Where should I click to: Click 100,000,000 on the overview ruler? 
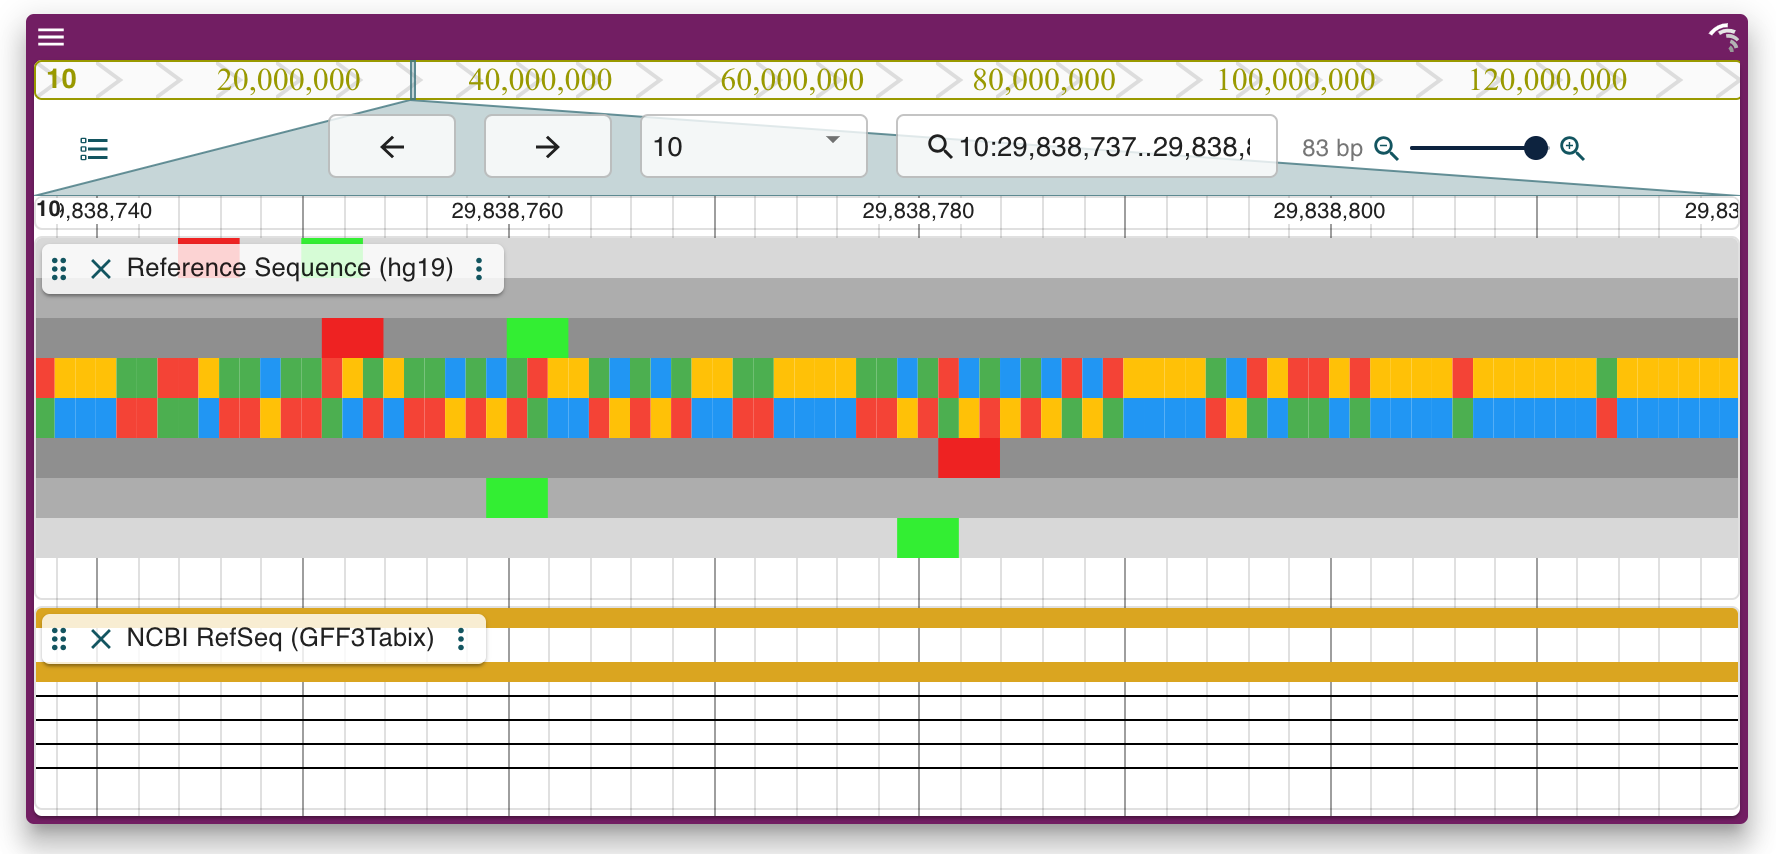[1295, 80]
